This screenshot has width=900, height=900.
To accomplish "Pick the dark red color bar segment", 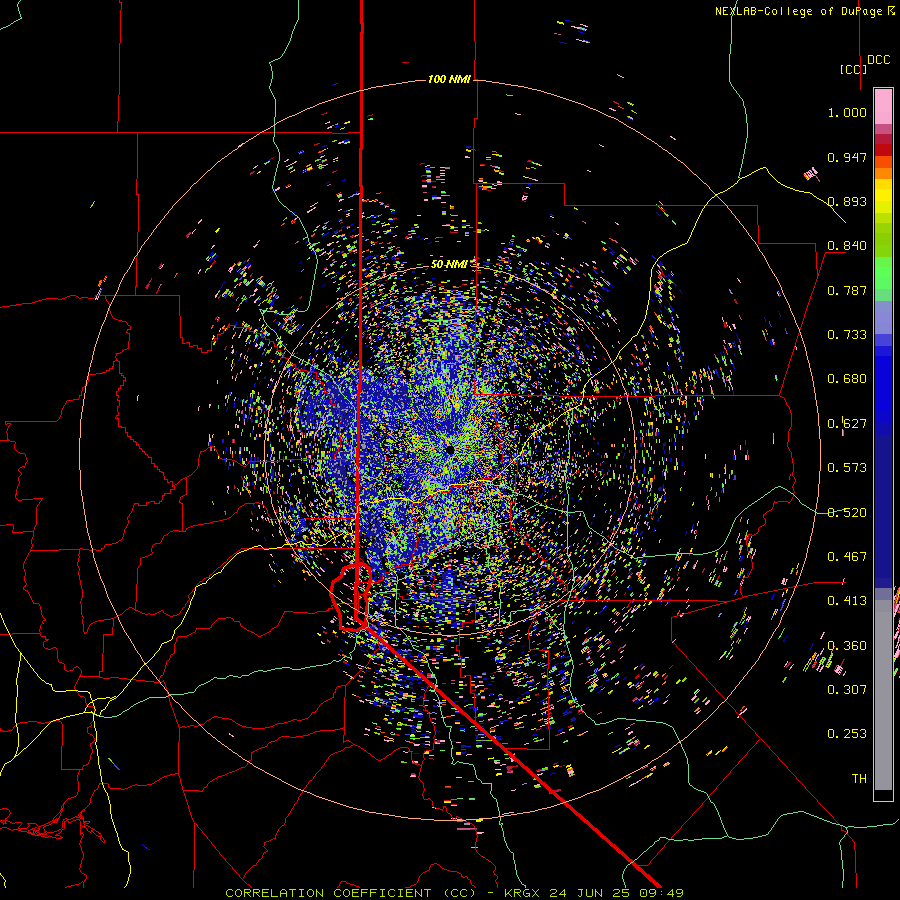I will (x=883, y=149).
